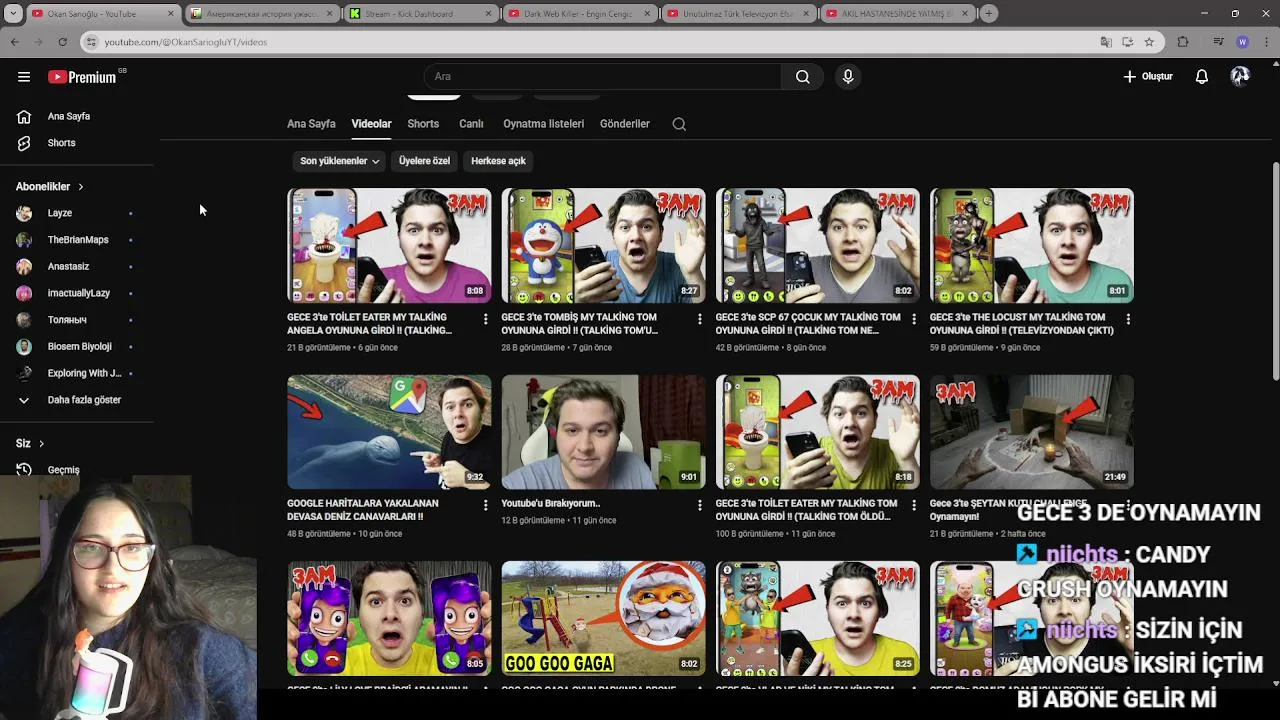Screen dimensions: 1280x720
Task: Click the Oluştur create button
Action: pos(1148,77)
